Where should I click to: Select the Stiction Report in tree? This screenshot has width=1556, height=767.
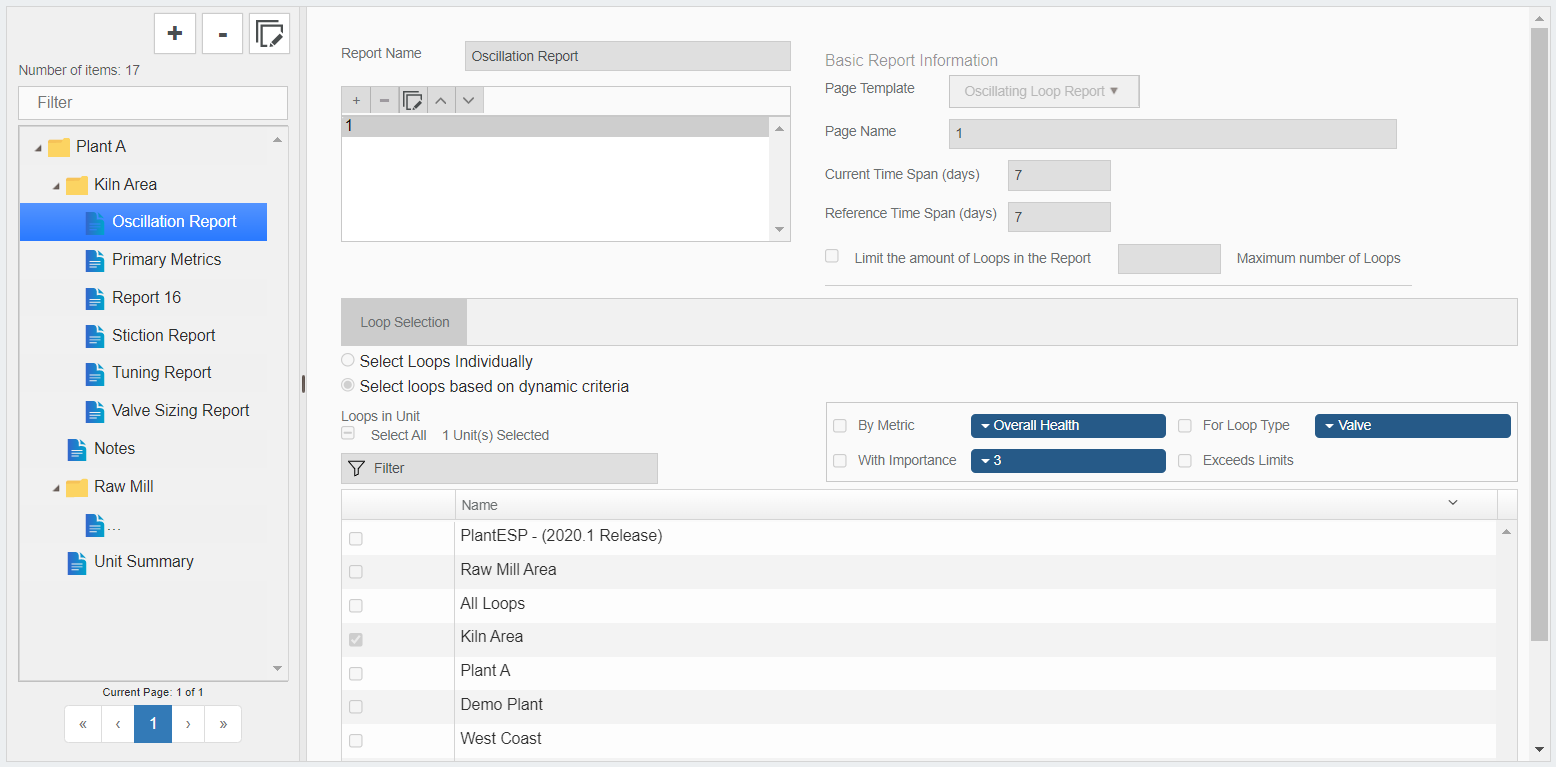coord(164,336)
